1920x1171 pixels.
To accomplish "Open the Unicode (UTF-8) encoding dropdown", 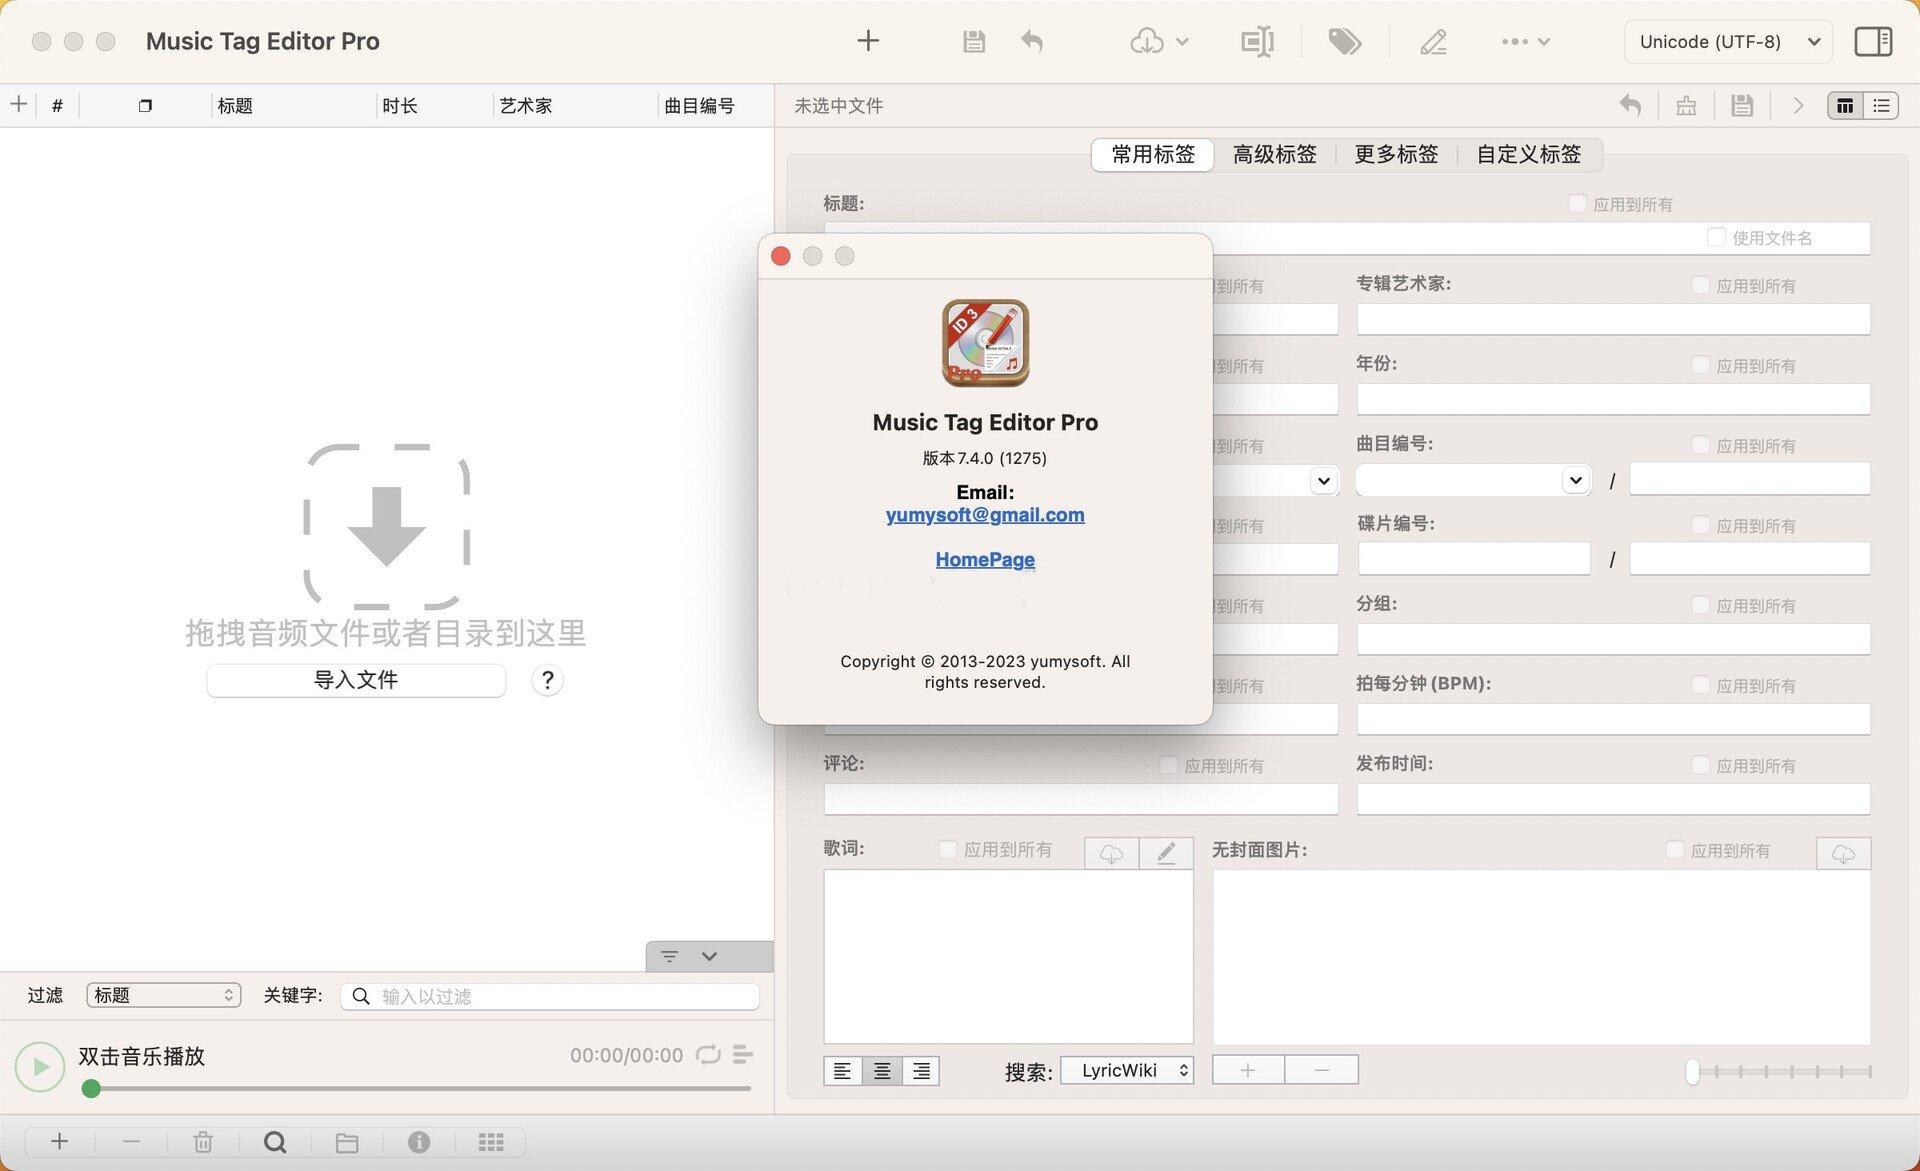I will (x=1728, y=41).
